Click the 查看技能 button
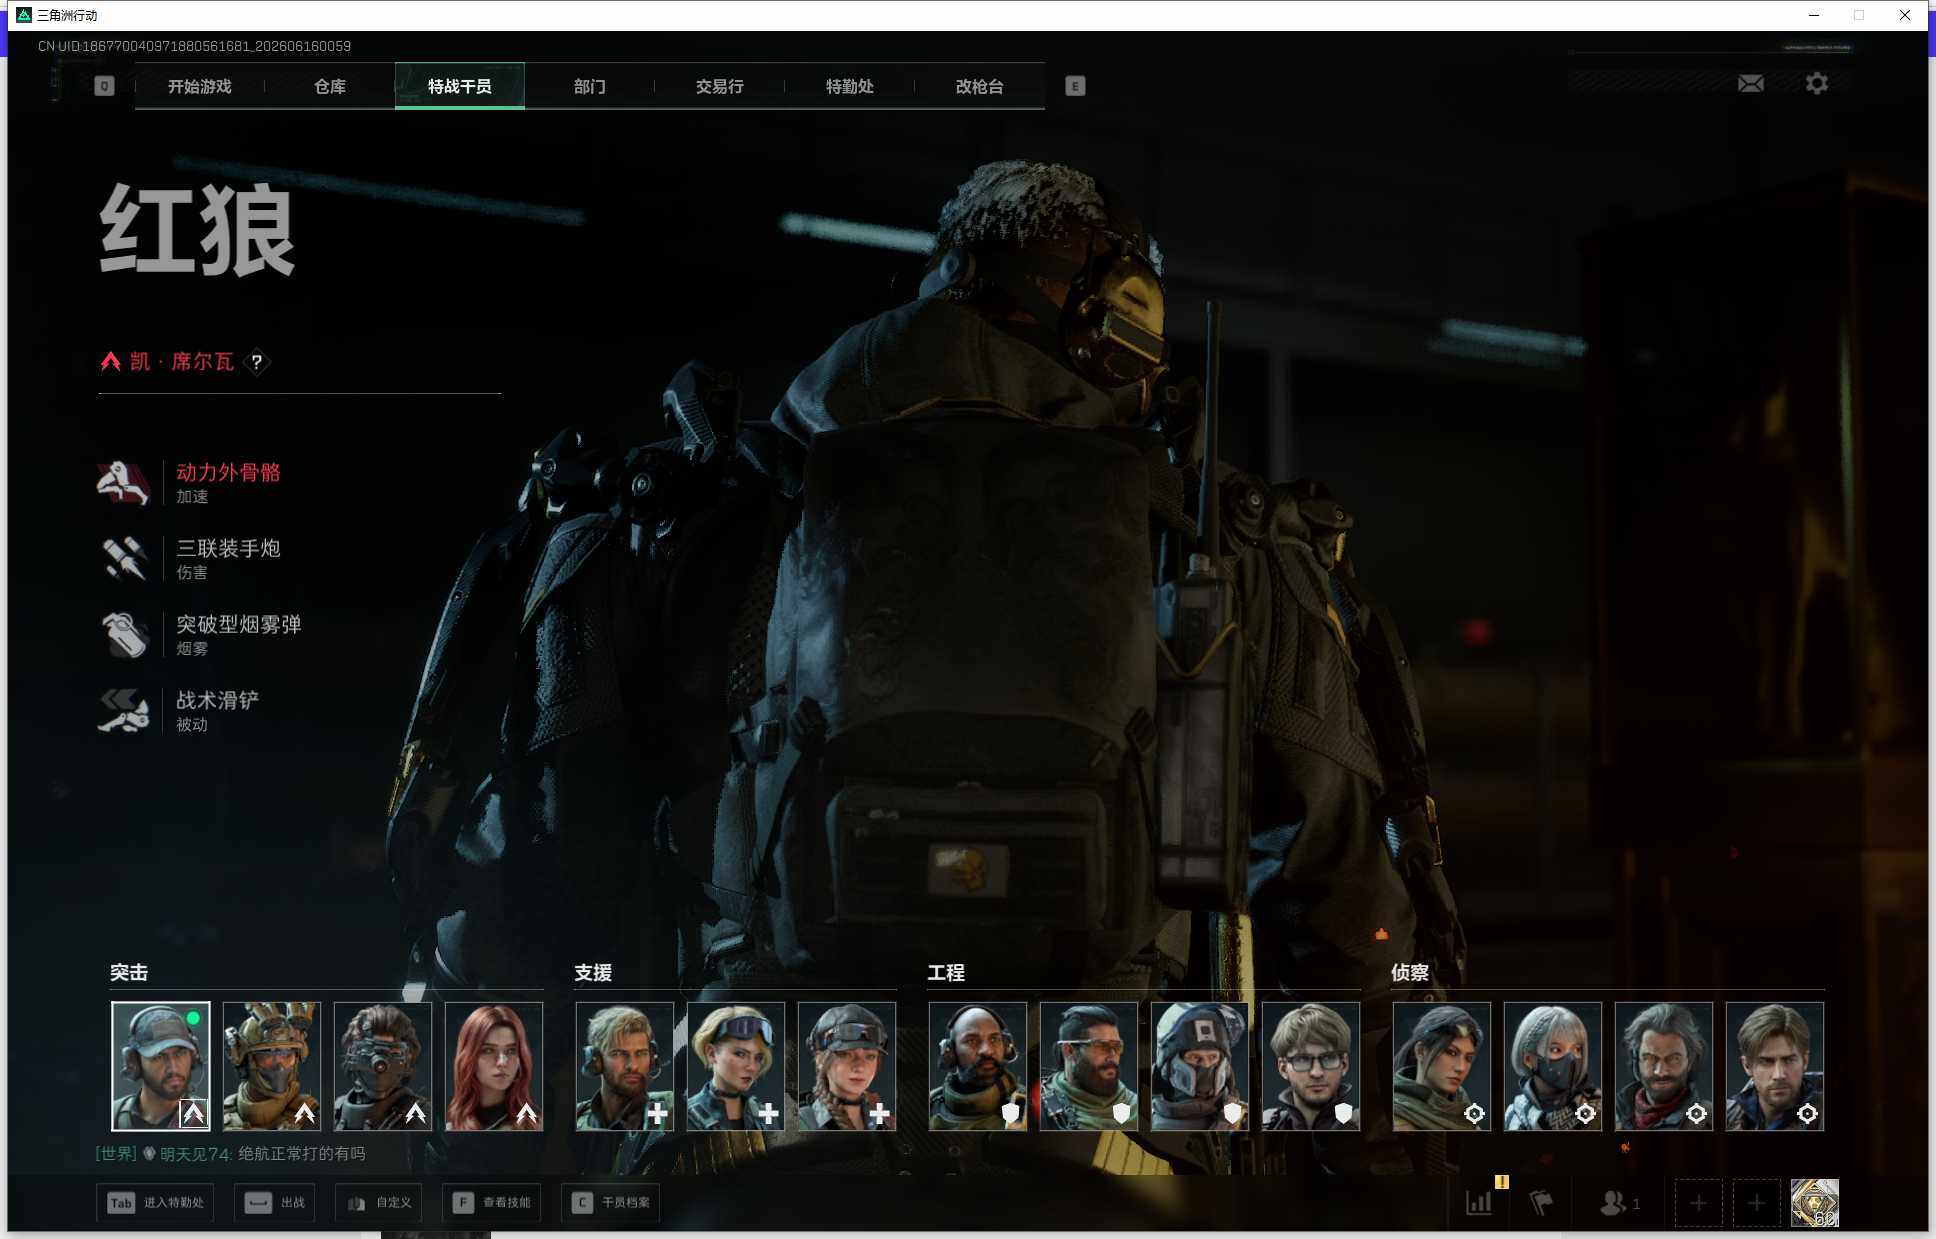 click(x=492, y=1203)
